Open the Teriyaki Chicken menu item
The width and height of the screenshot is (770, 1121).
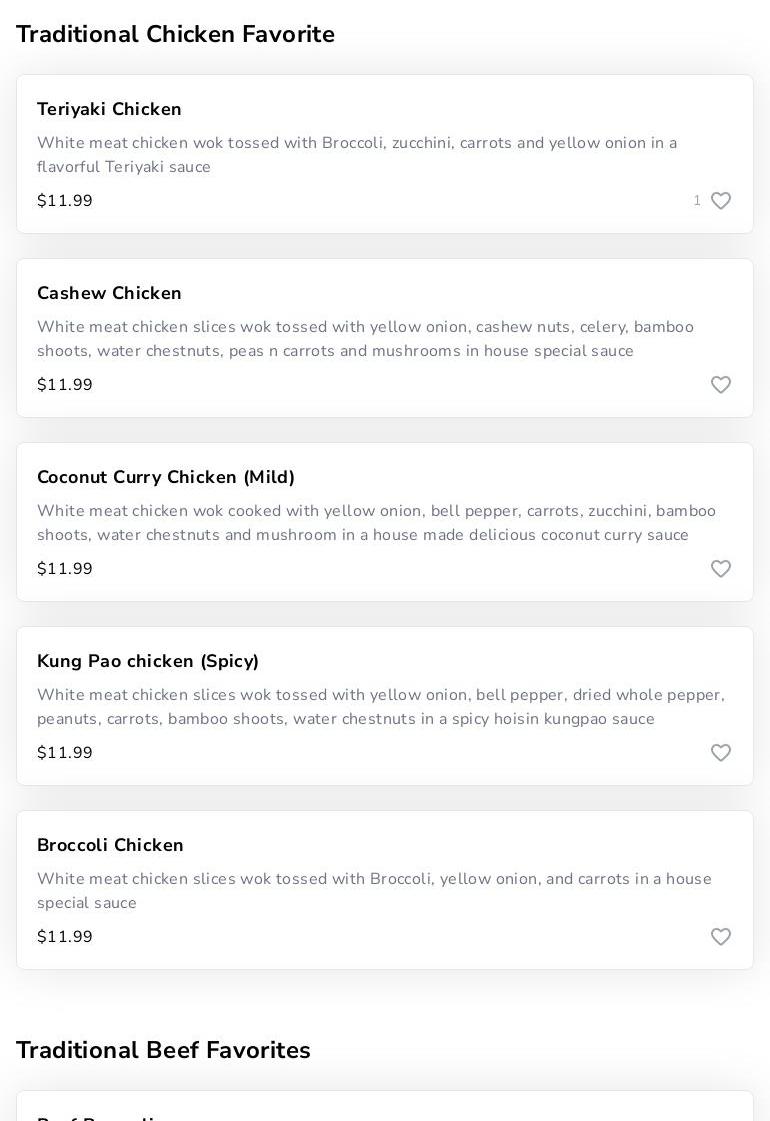click(109, 109)
